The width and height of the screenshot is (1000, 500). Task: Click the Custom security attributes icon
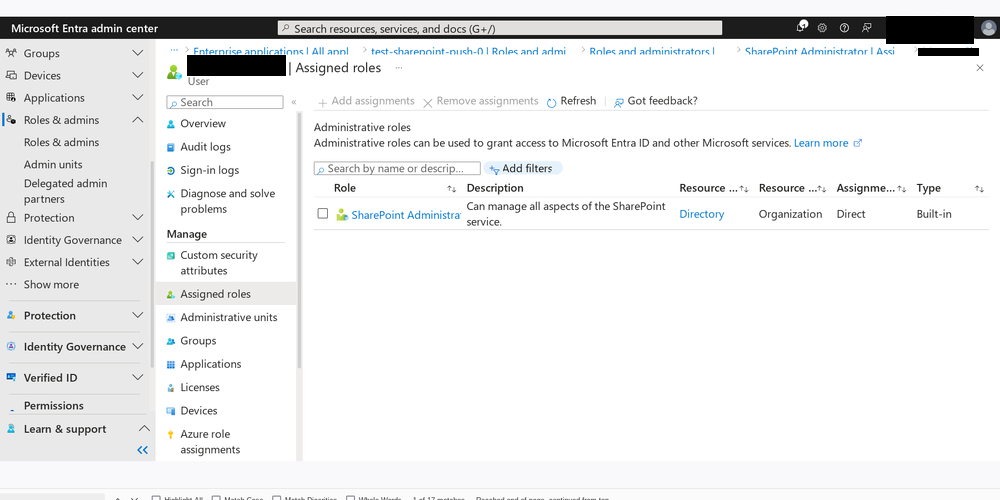[x=170, y=256]
